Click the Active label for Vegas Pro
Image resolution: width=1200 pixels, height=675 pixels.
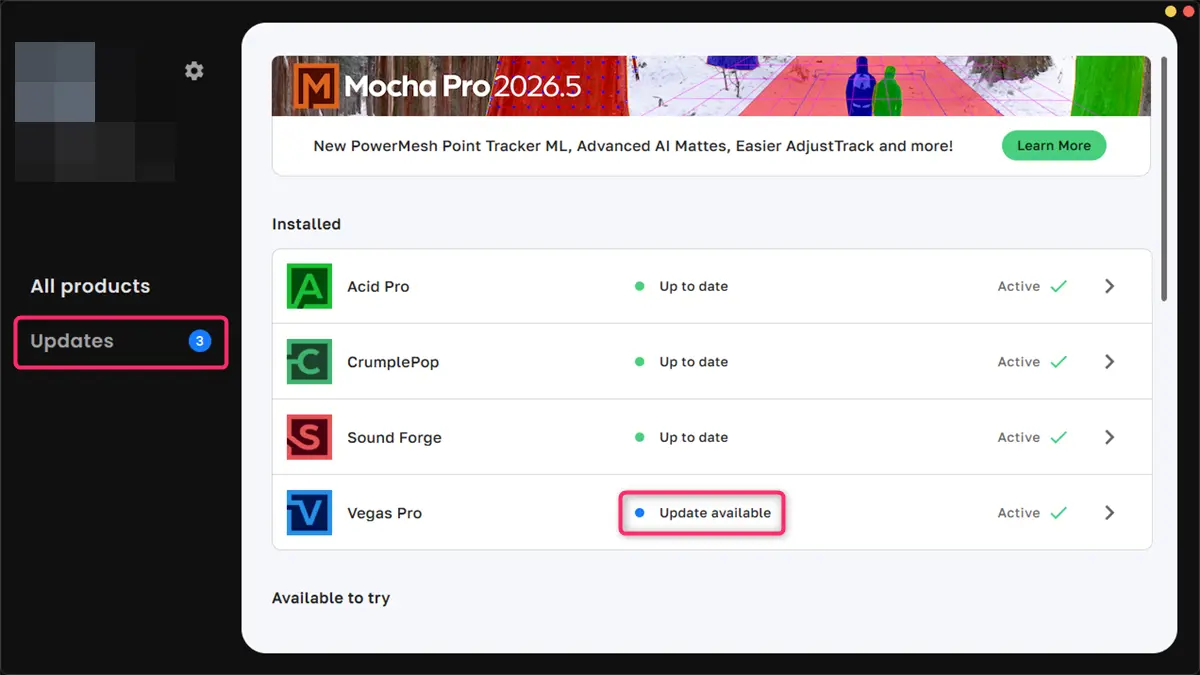(x=1019, y=513)
